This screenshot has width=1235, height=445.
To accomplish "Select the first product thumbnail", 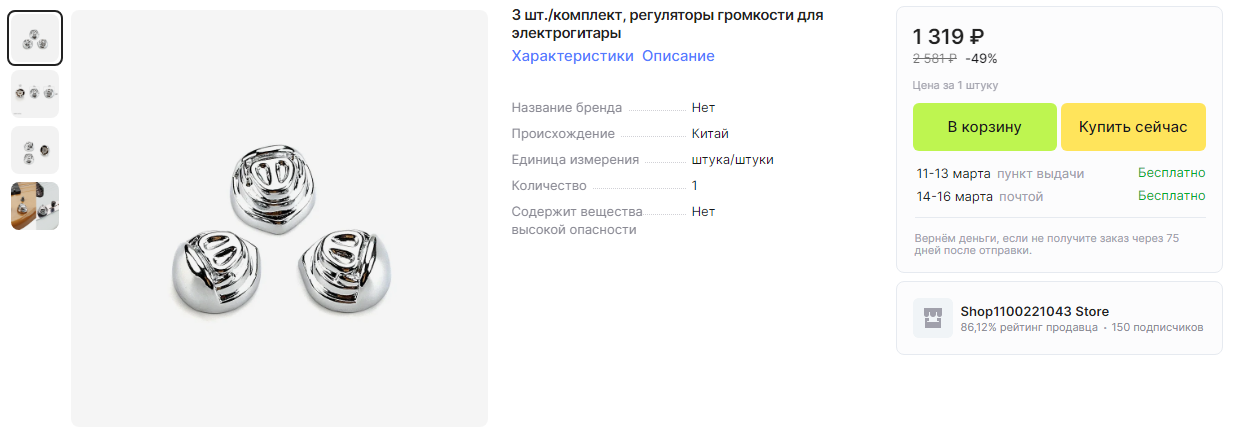I will click(x=35, y=38).
